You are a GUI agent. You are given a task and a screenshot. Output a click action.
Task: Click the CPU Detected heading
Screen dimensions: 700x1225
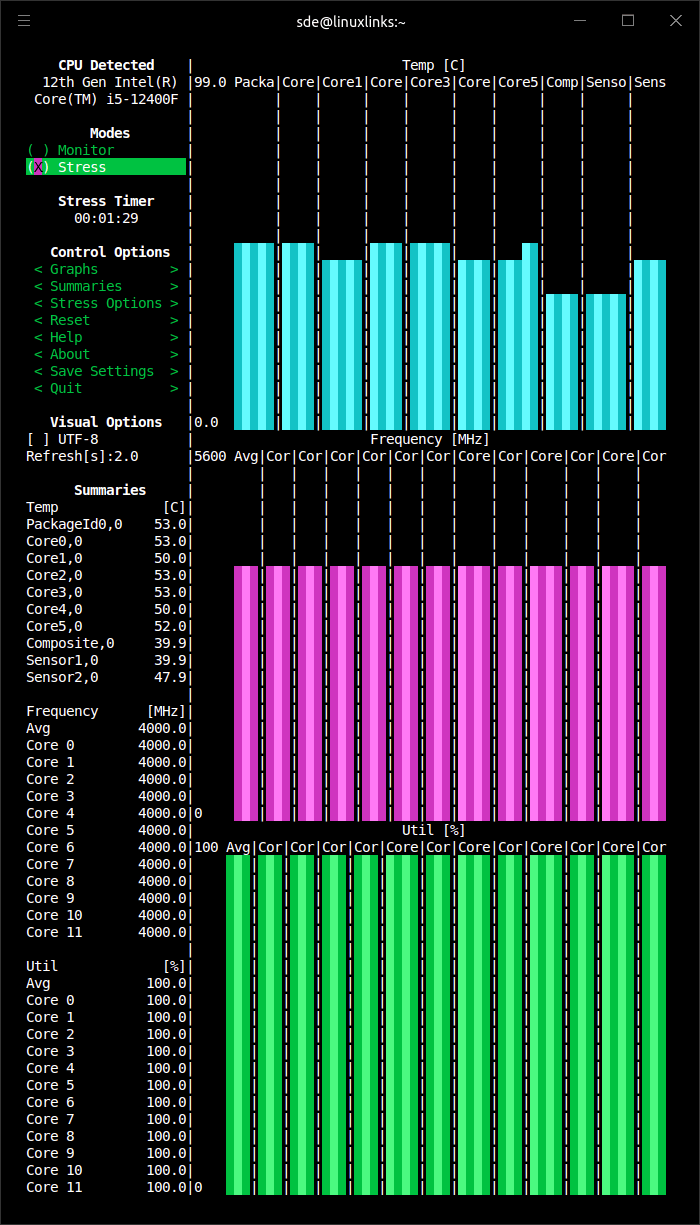coord(106,65)
